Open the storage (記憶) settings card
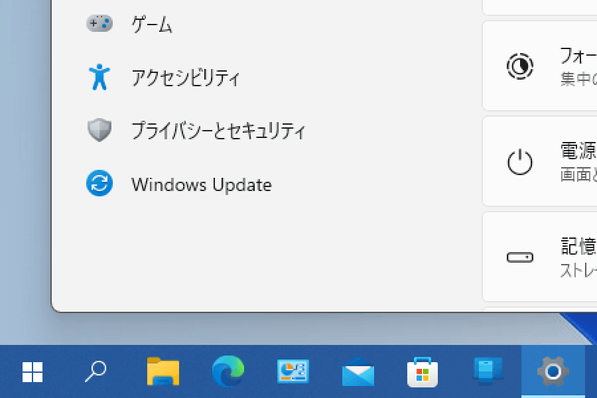The width and height of the screenshot is (597, 398). [540, 257]
